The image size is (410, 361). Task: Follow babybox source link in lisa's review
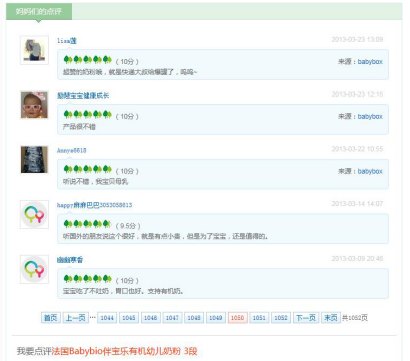[370, 62]
